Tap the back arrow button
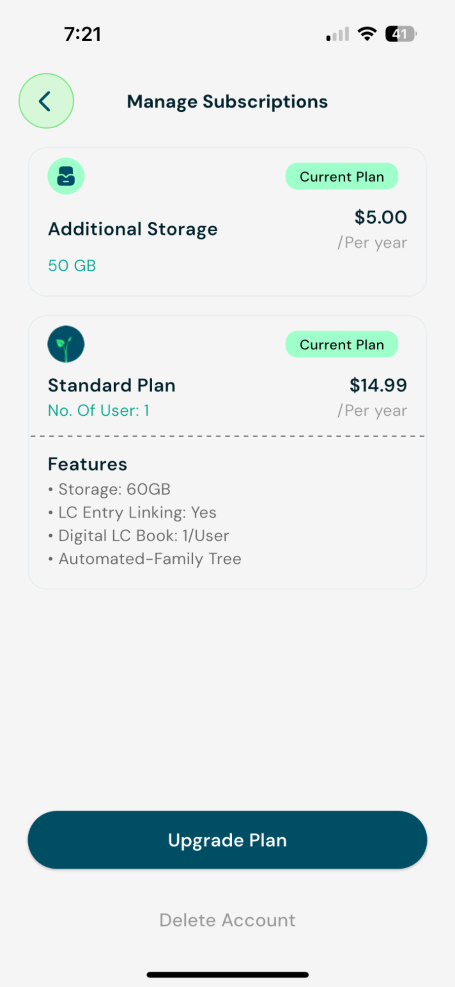The height and width of the screenshot is (987, 455). tap(46, 101)
